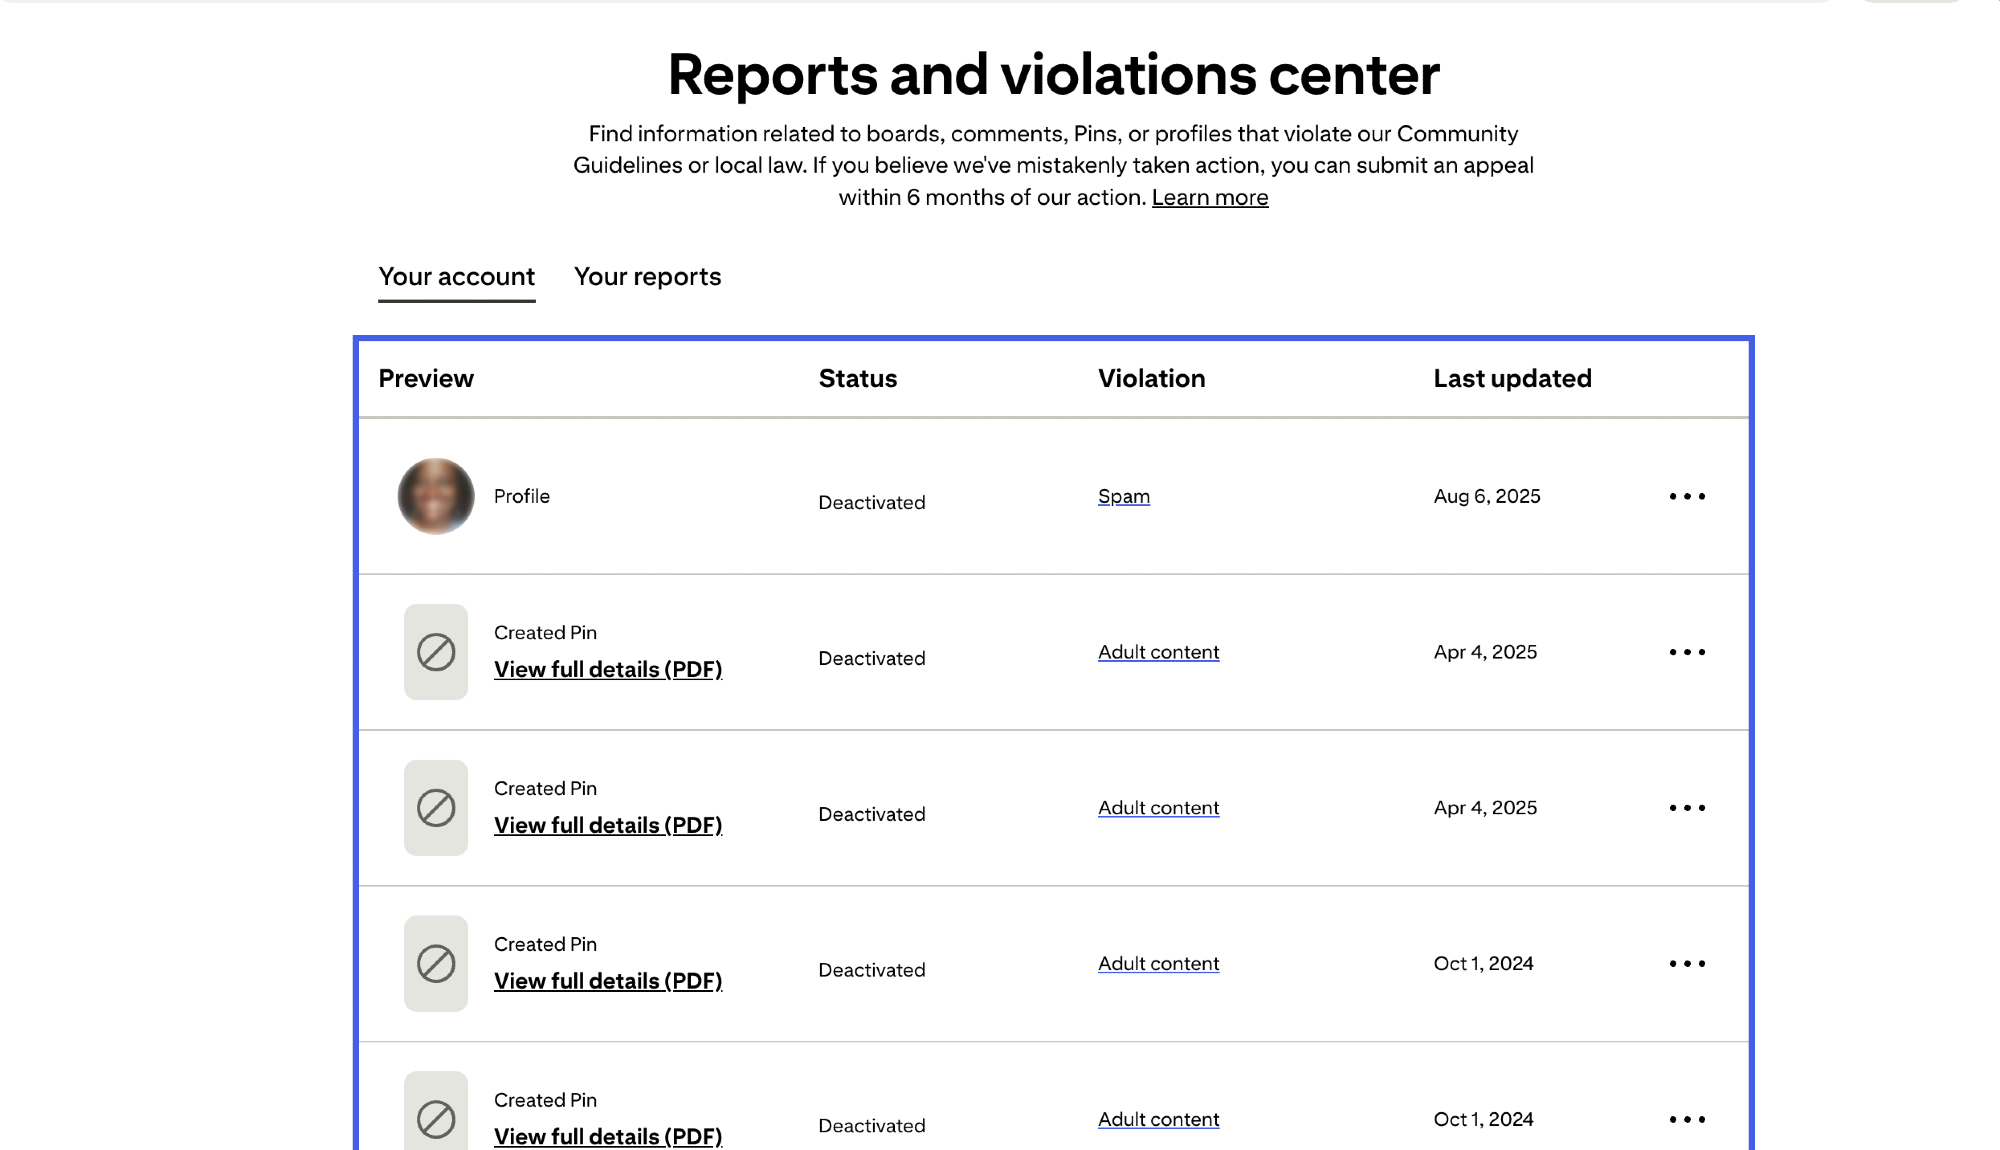The height and width of the screenshot is (1150, 2000).
Task: View full details PDF for first Oct 1 pin
Action: point(608,982)
